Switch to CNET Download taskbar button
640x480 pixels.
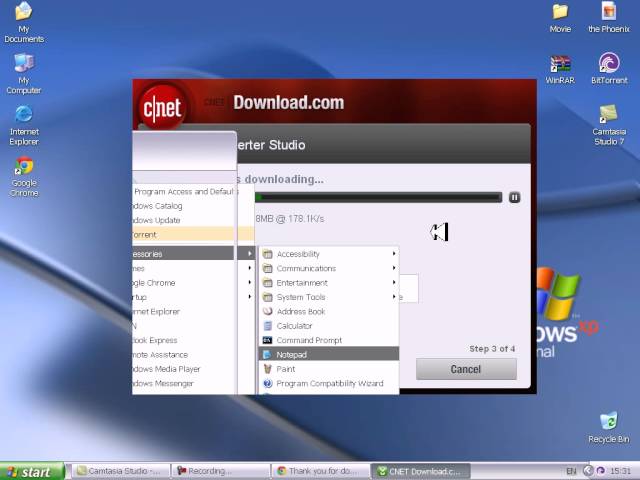coord(420,471)
